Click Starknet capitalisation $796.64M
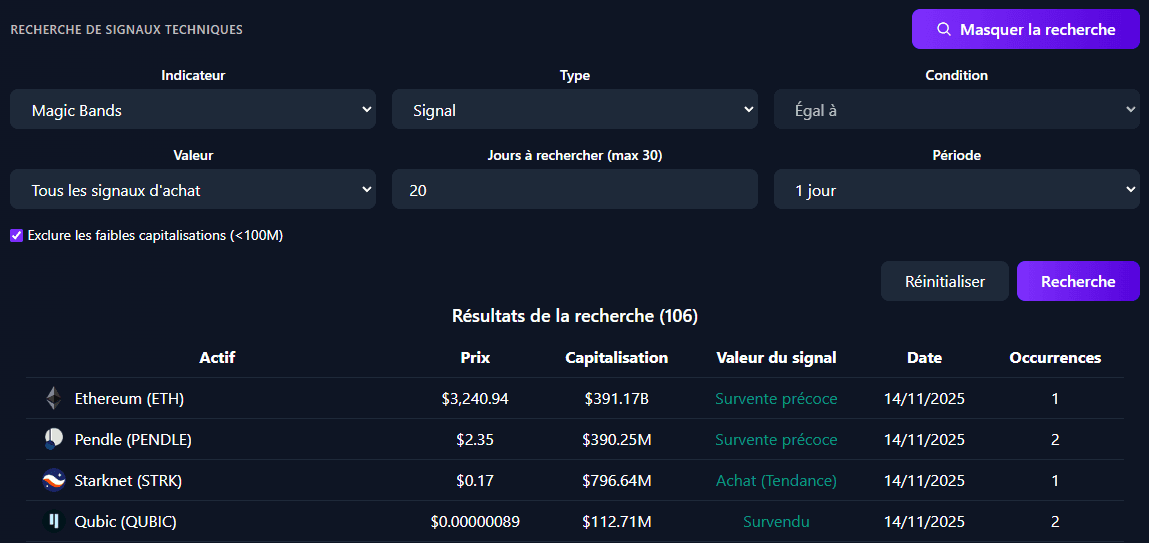Viewport: 1149px width, 543px height. (x=616, y=481)
